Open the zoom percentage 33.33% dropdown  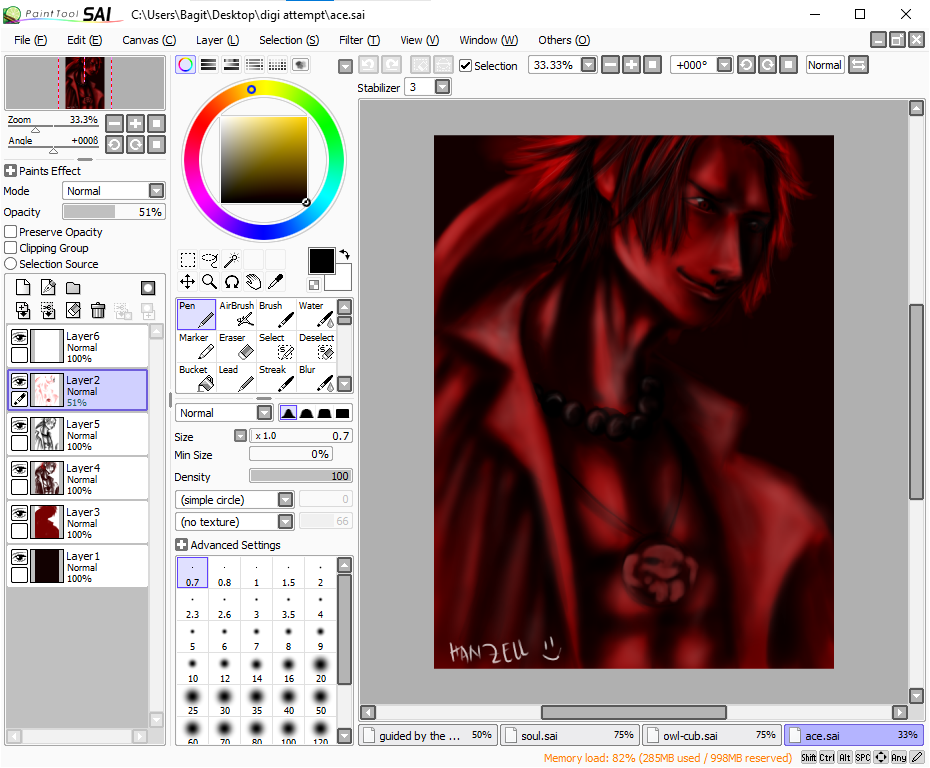[x=588, y=65]
